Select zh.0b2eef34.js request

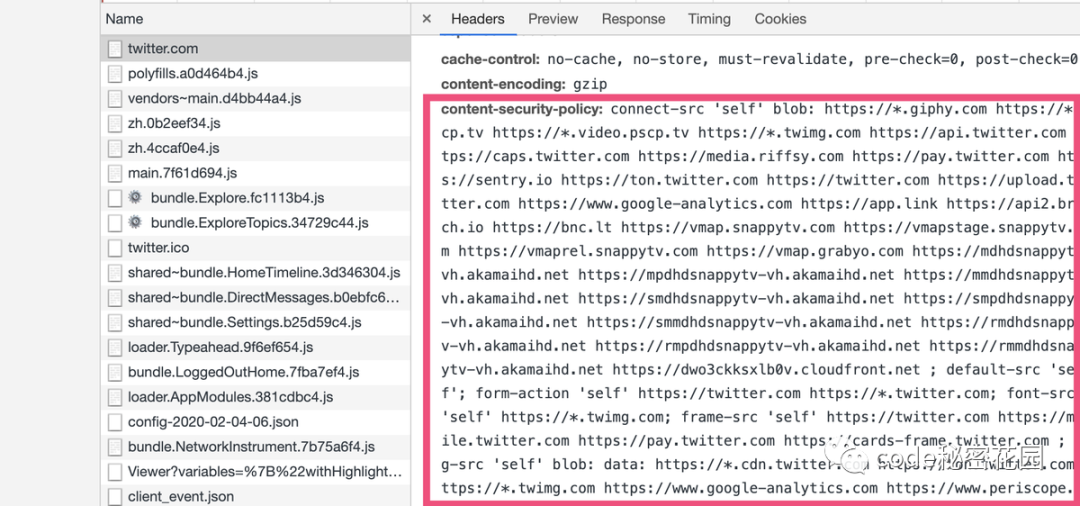pyautogui.click(x=255, y=123)
